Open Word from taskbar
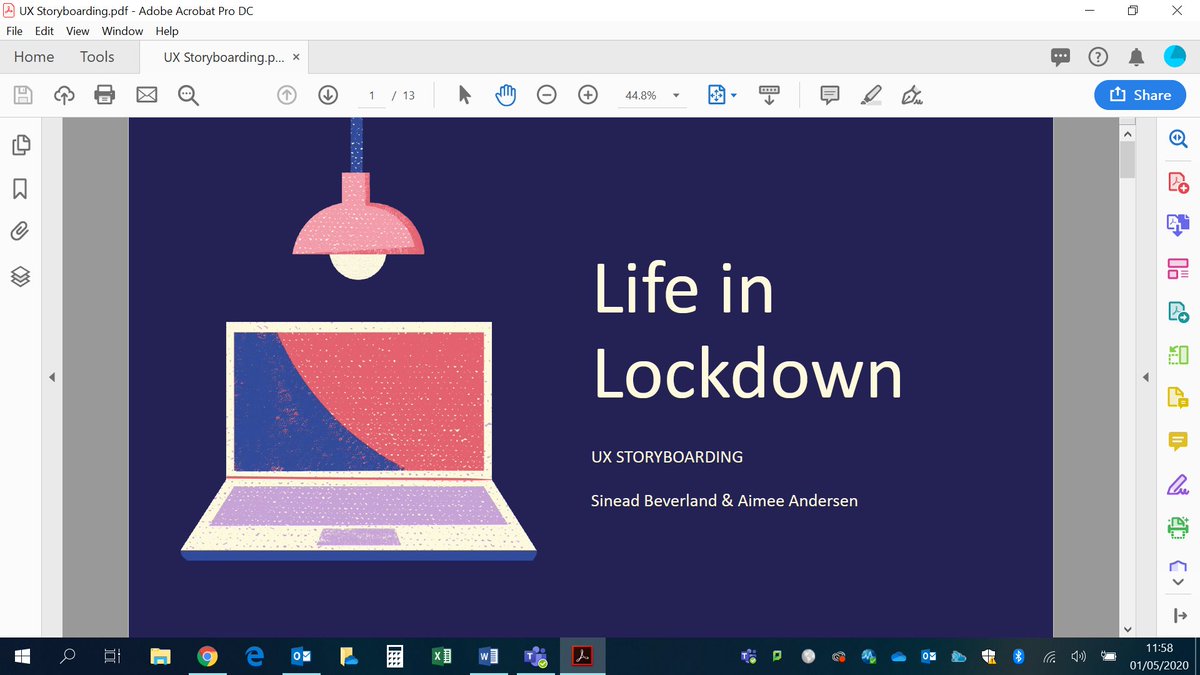 click(489, 657)
